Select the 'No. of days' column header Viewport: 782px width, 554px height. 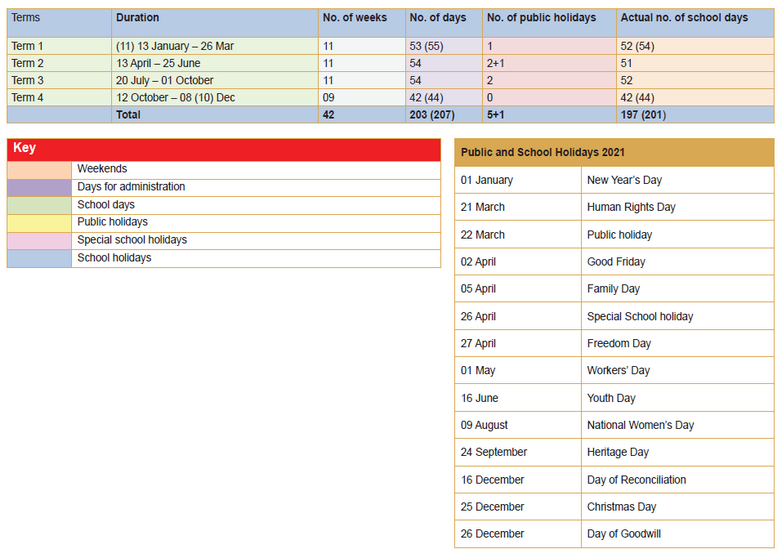444,23
